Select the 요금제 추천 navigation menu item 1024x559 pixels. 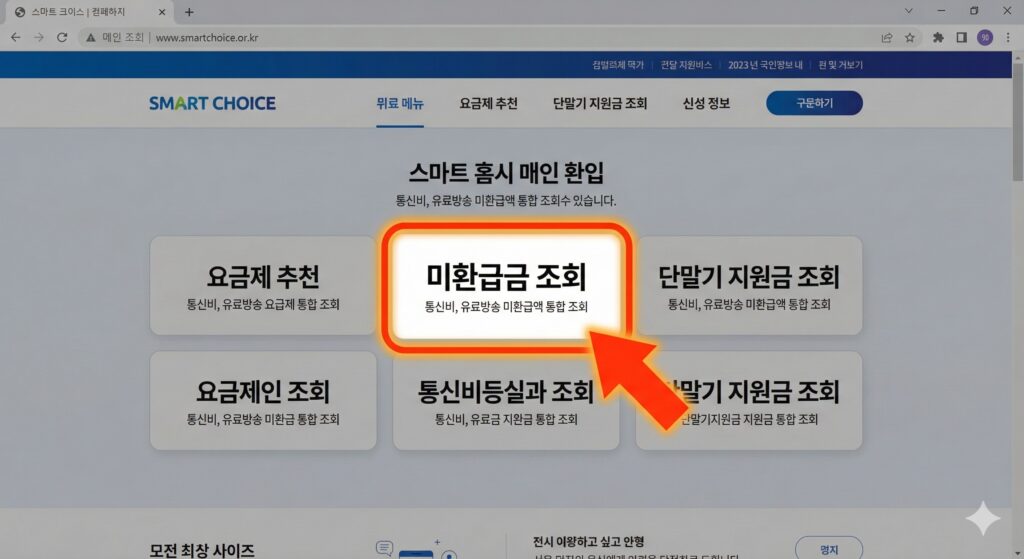[488, 103]
